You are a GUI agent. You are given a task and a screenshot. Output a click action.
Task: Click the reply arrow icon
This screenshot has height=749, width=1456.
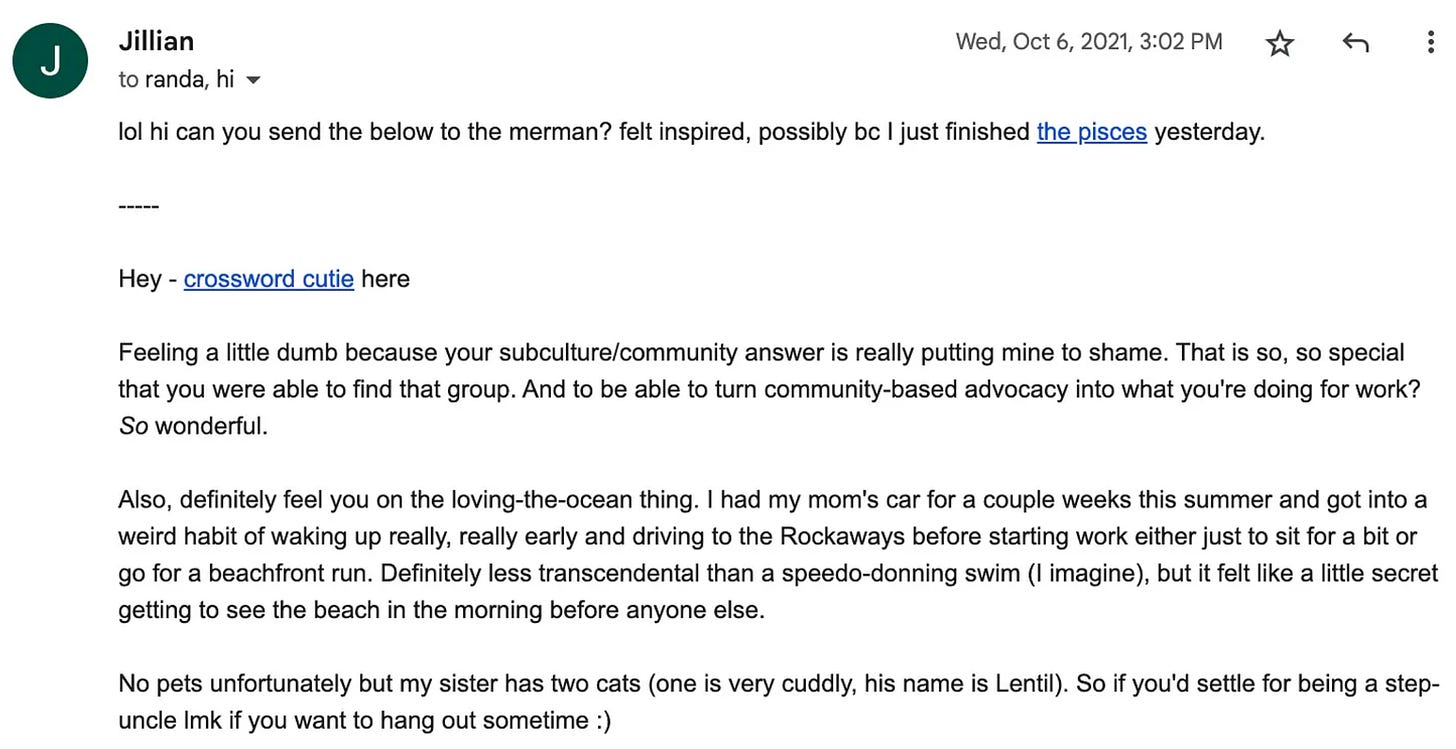pyautogui.click(x=1354, y=42)
